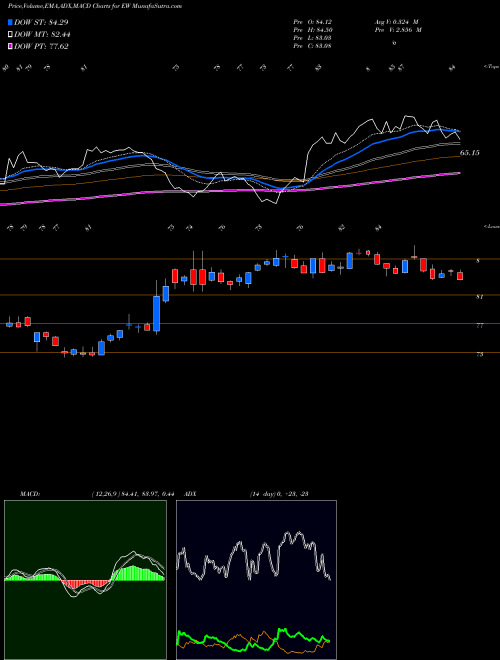Click the 65.15 price label on EMA chart

click(x=470, y=153)
